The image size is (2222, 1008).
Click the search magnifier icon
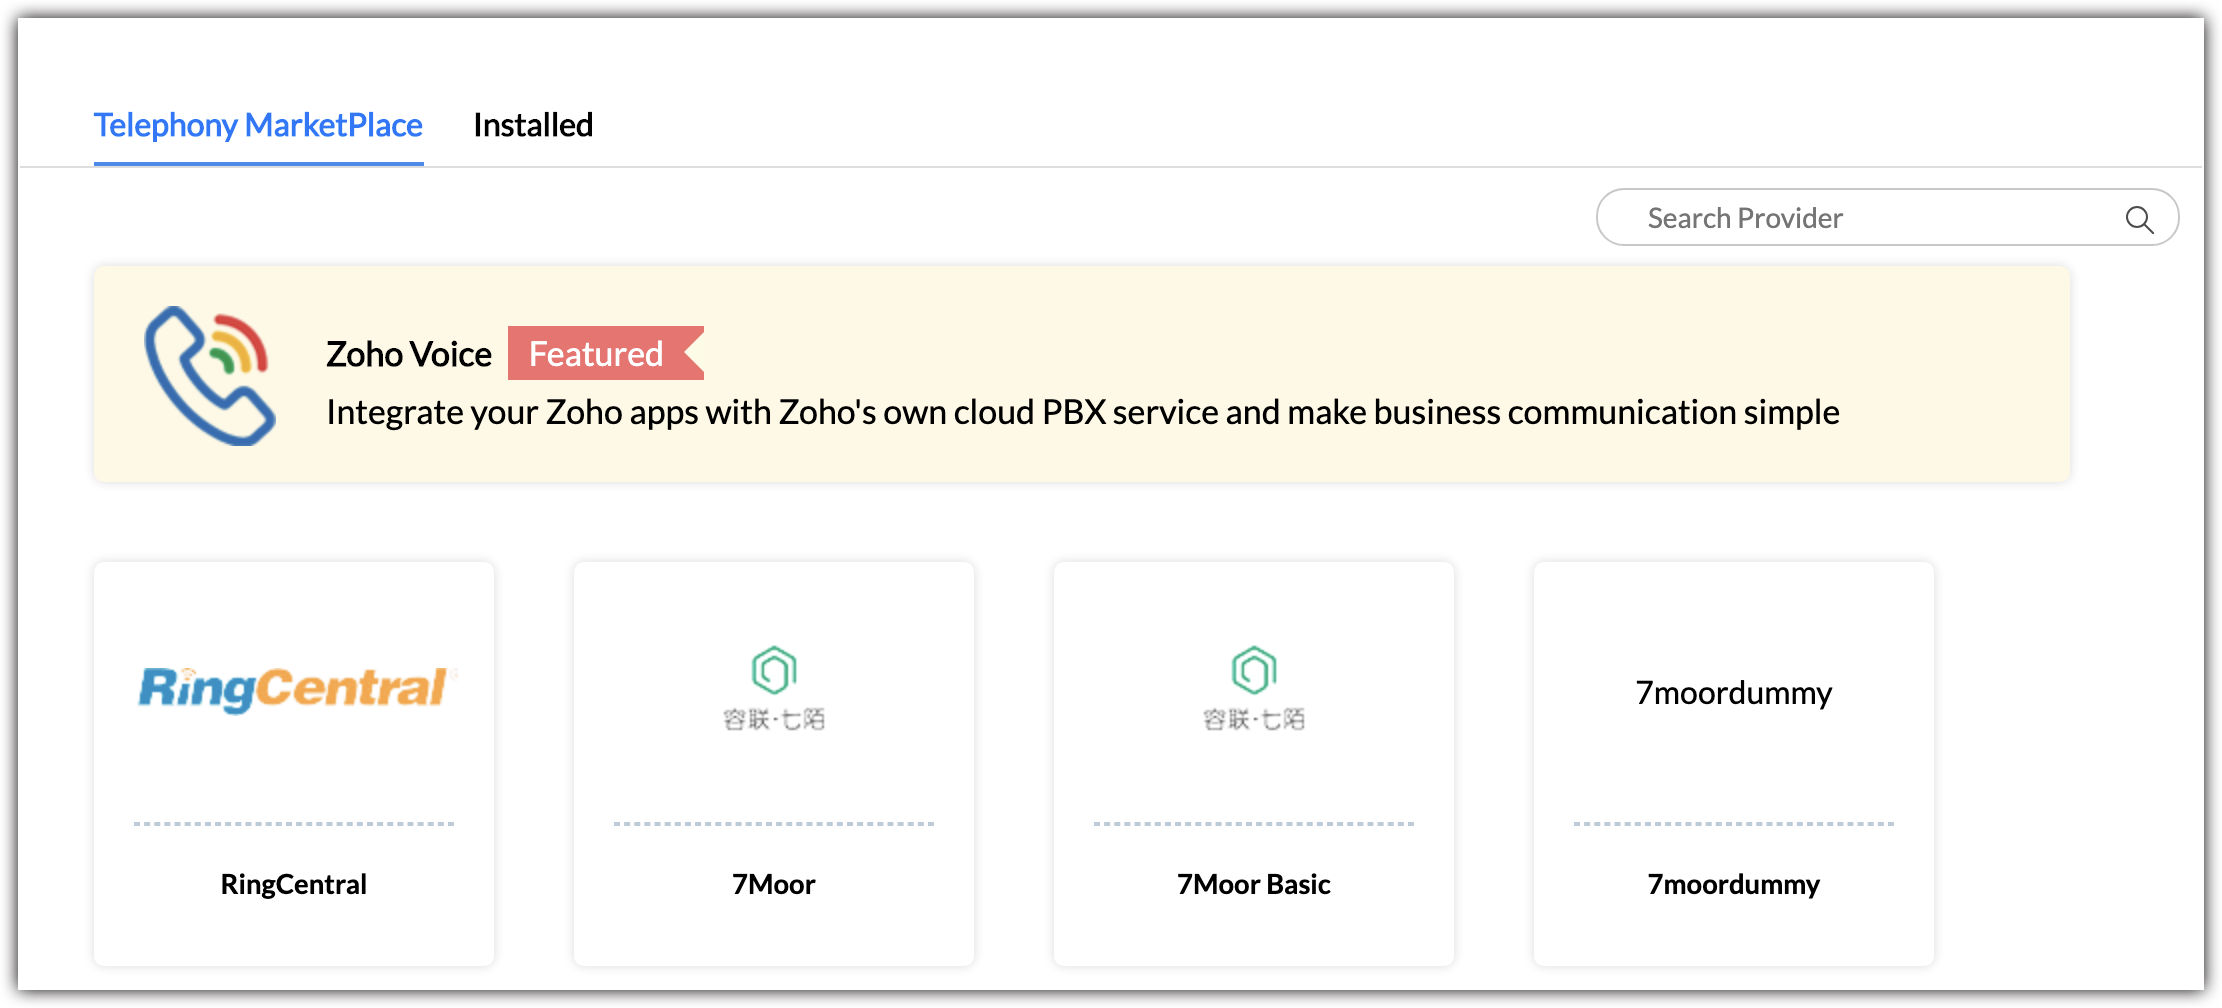[x=2138, y=219]
